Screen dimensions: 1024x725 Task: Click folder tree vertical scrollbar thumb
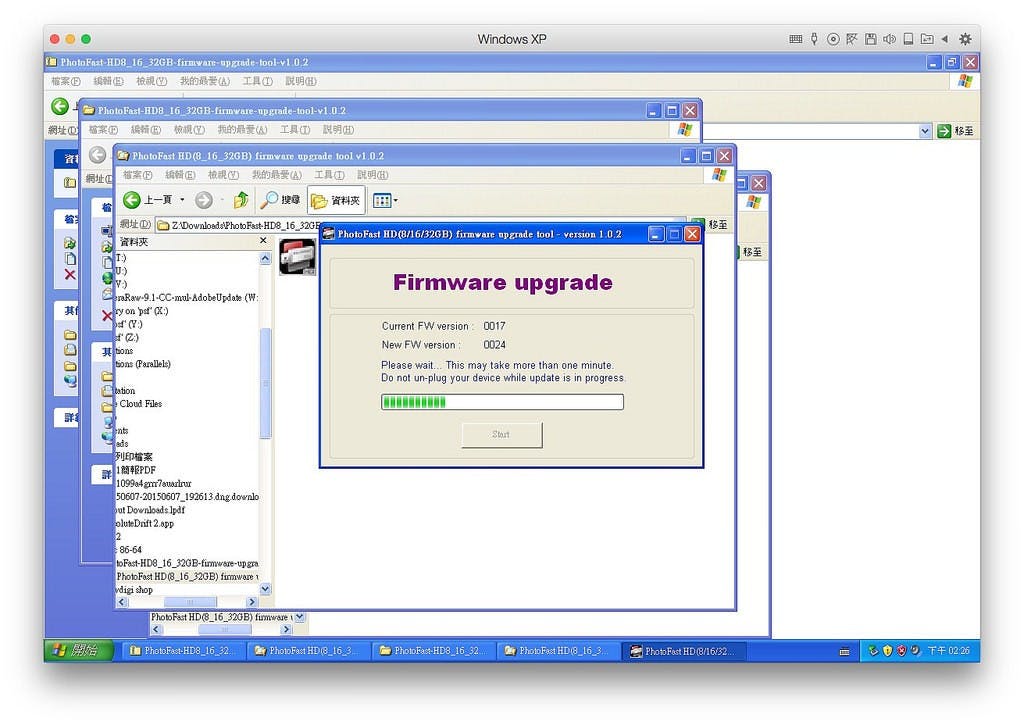click(265, 383)
